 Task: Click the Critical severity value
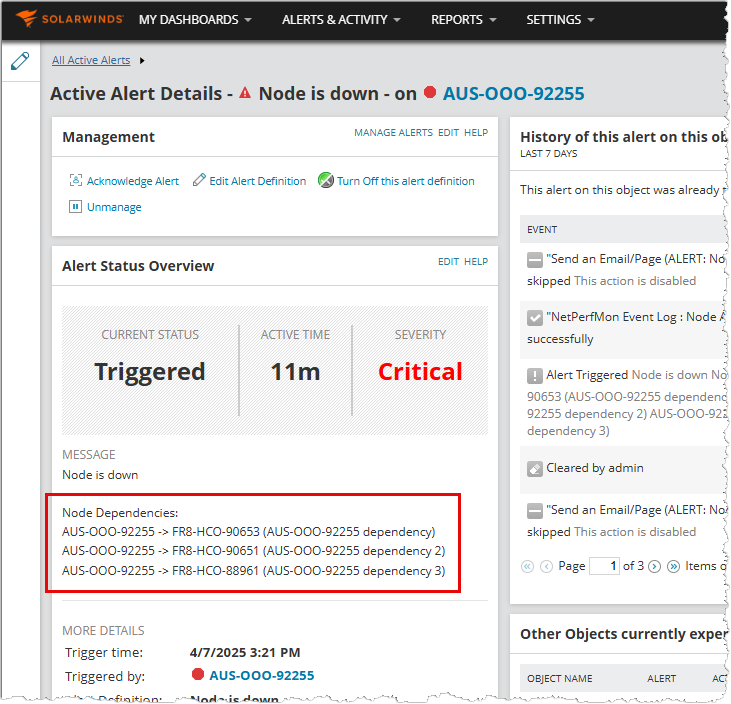coord(420,372)
